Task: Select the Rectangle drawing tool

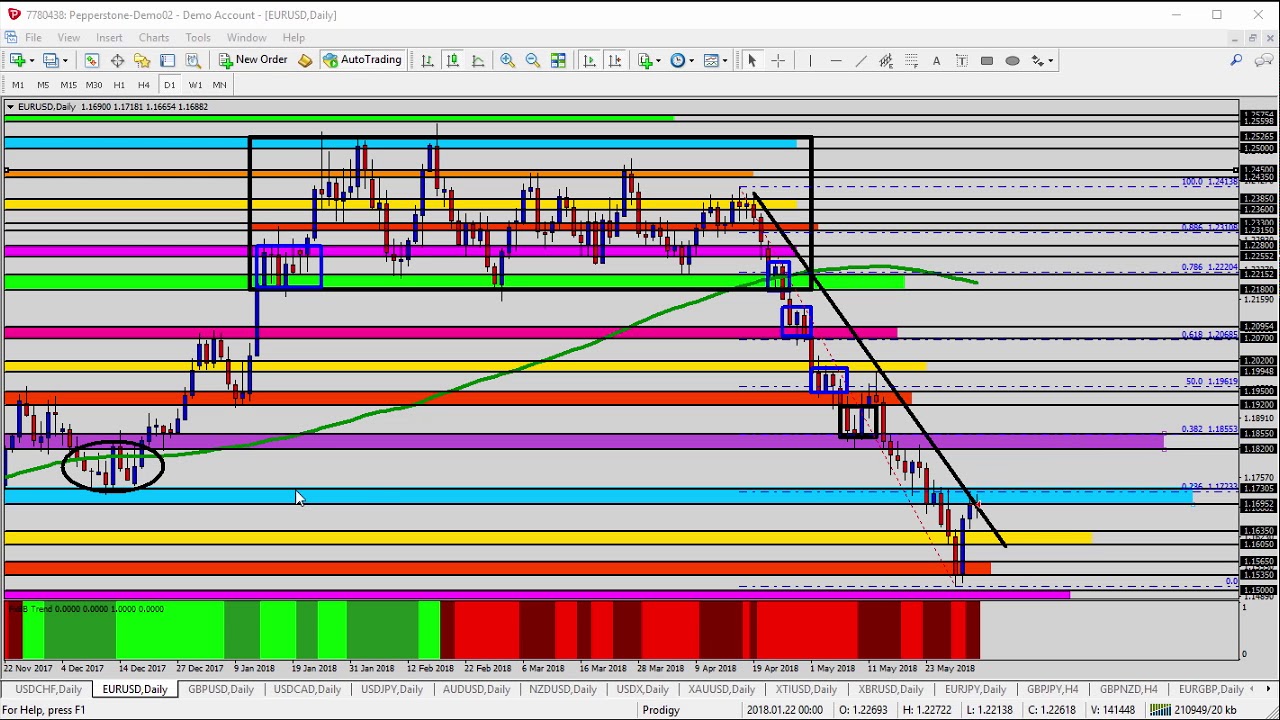Action: (987, 60)
